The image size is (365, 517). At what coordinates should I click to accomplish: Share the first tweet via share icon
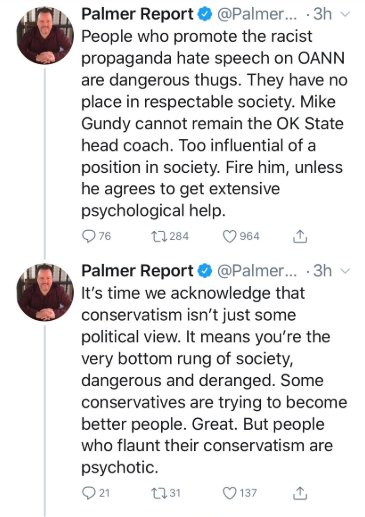click(300, 236)
